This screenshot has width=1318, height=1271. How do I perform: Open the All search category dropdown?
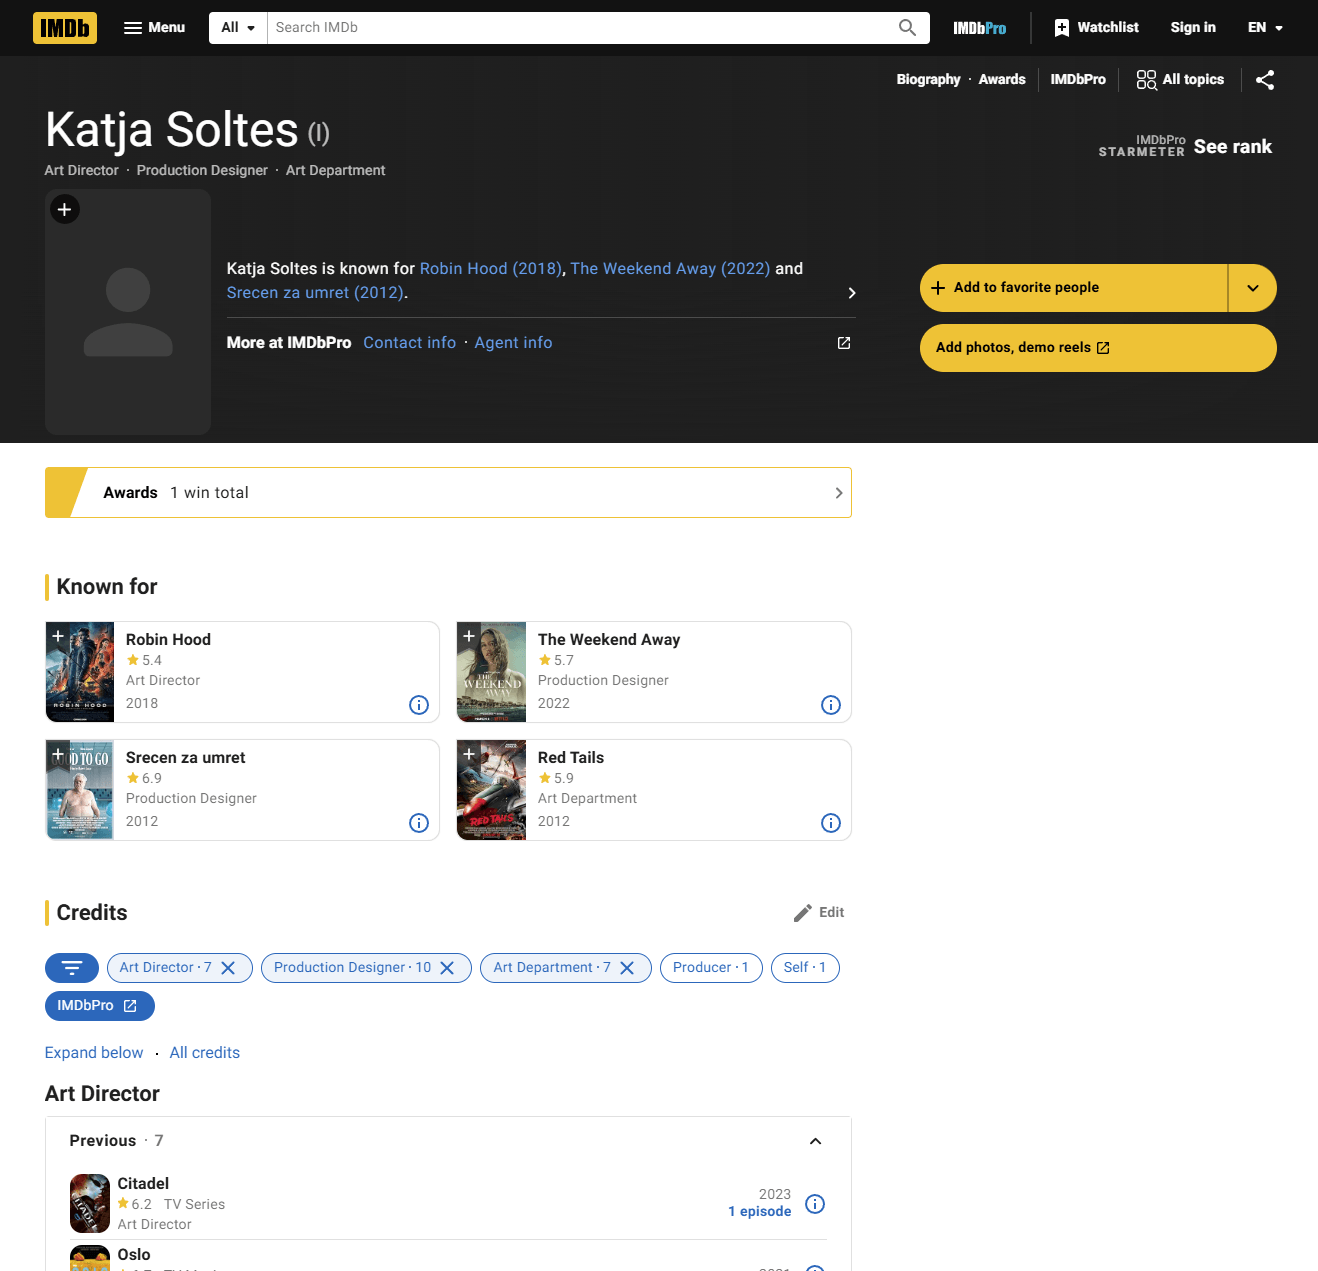tap(238, 28)
